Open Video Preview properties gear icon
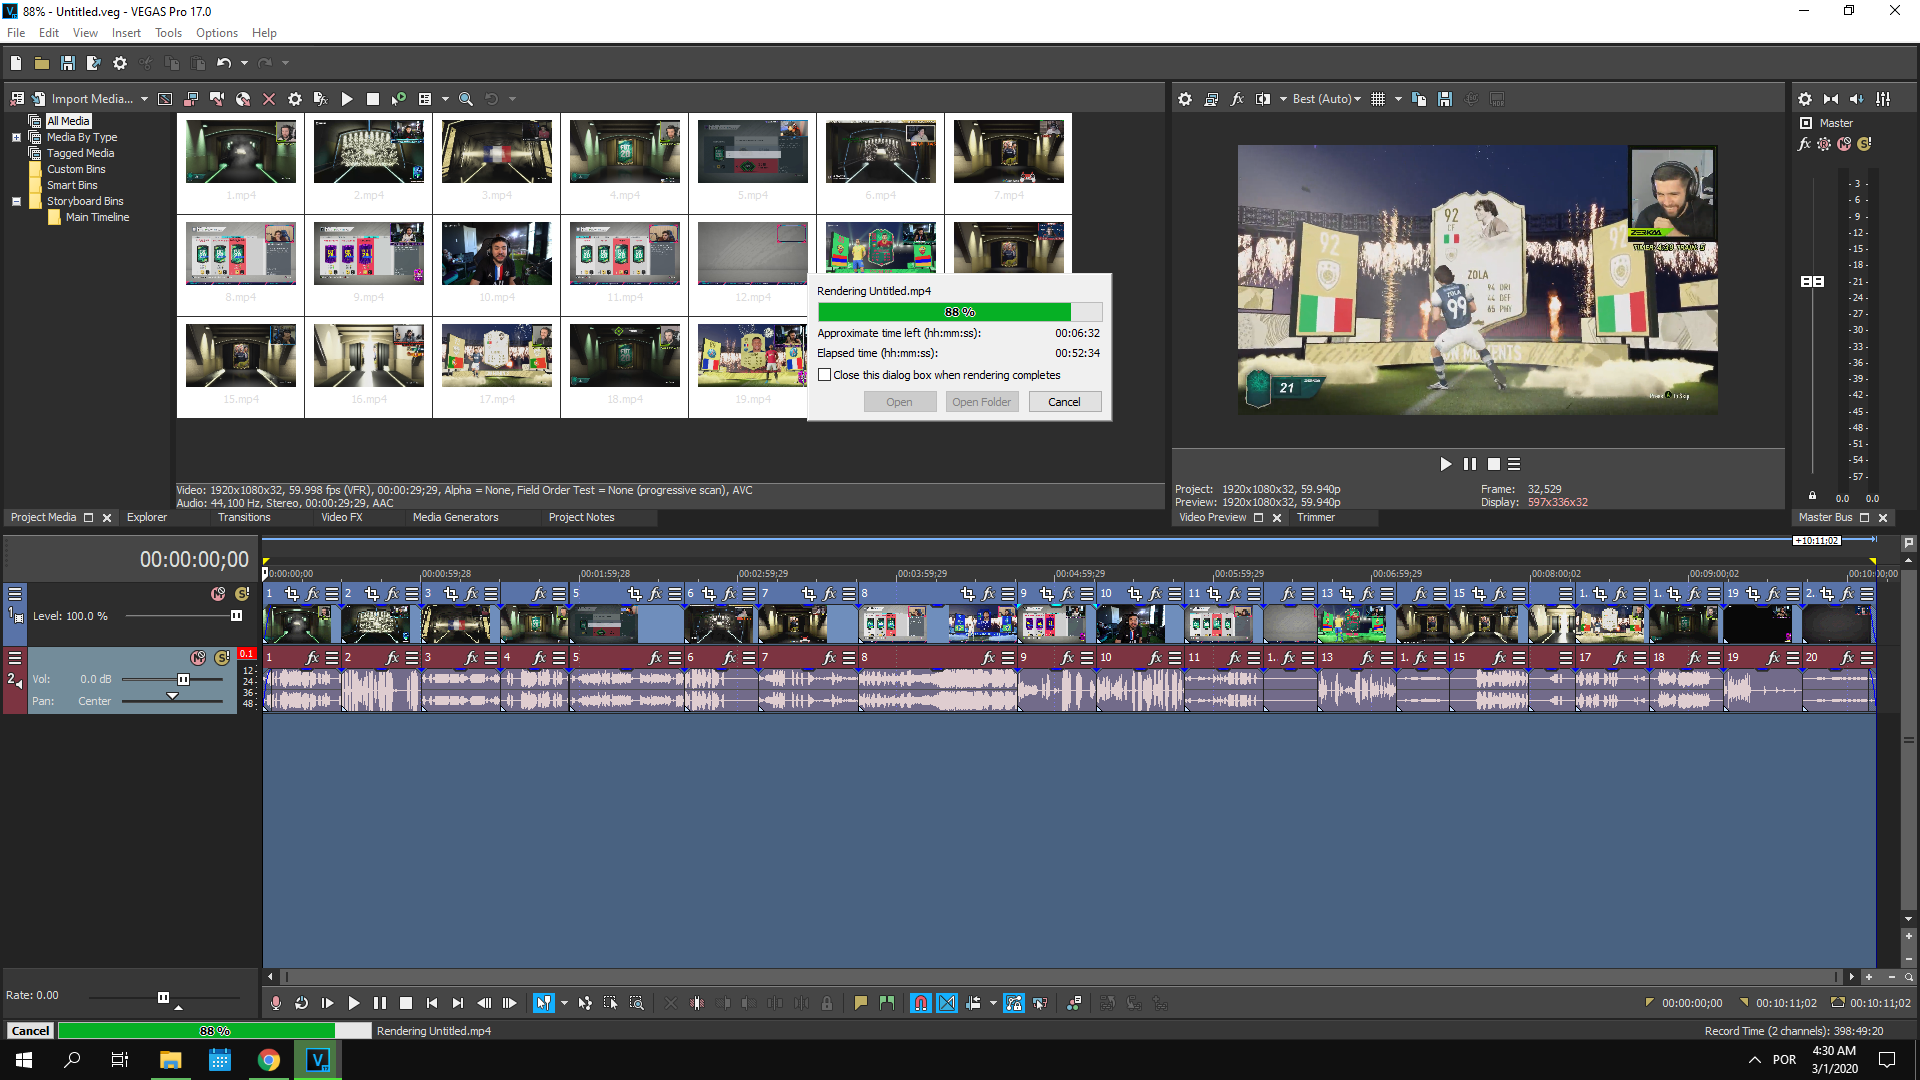 point(1185,99)
